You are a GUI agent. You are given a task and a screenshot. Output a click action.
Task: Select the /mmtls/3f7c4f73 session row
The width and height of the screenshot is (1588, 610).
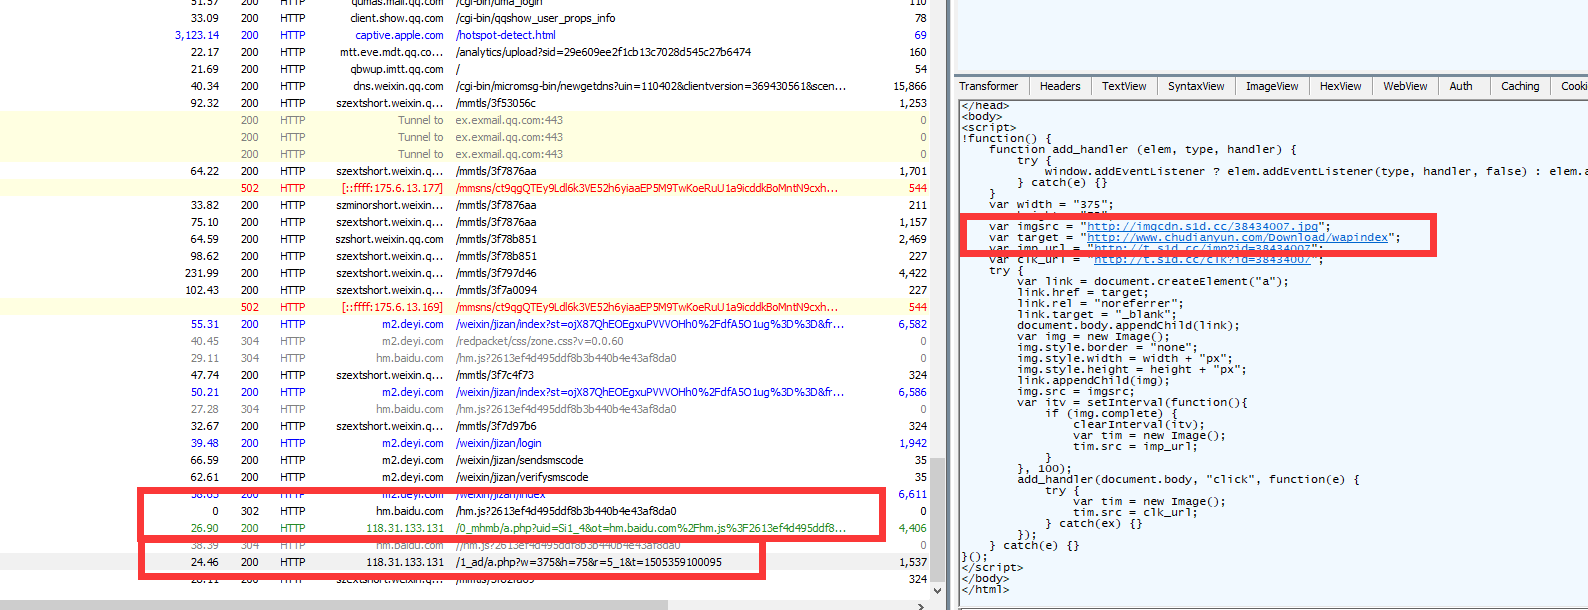click(x=465, y=375)
